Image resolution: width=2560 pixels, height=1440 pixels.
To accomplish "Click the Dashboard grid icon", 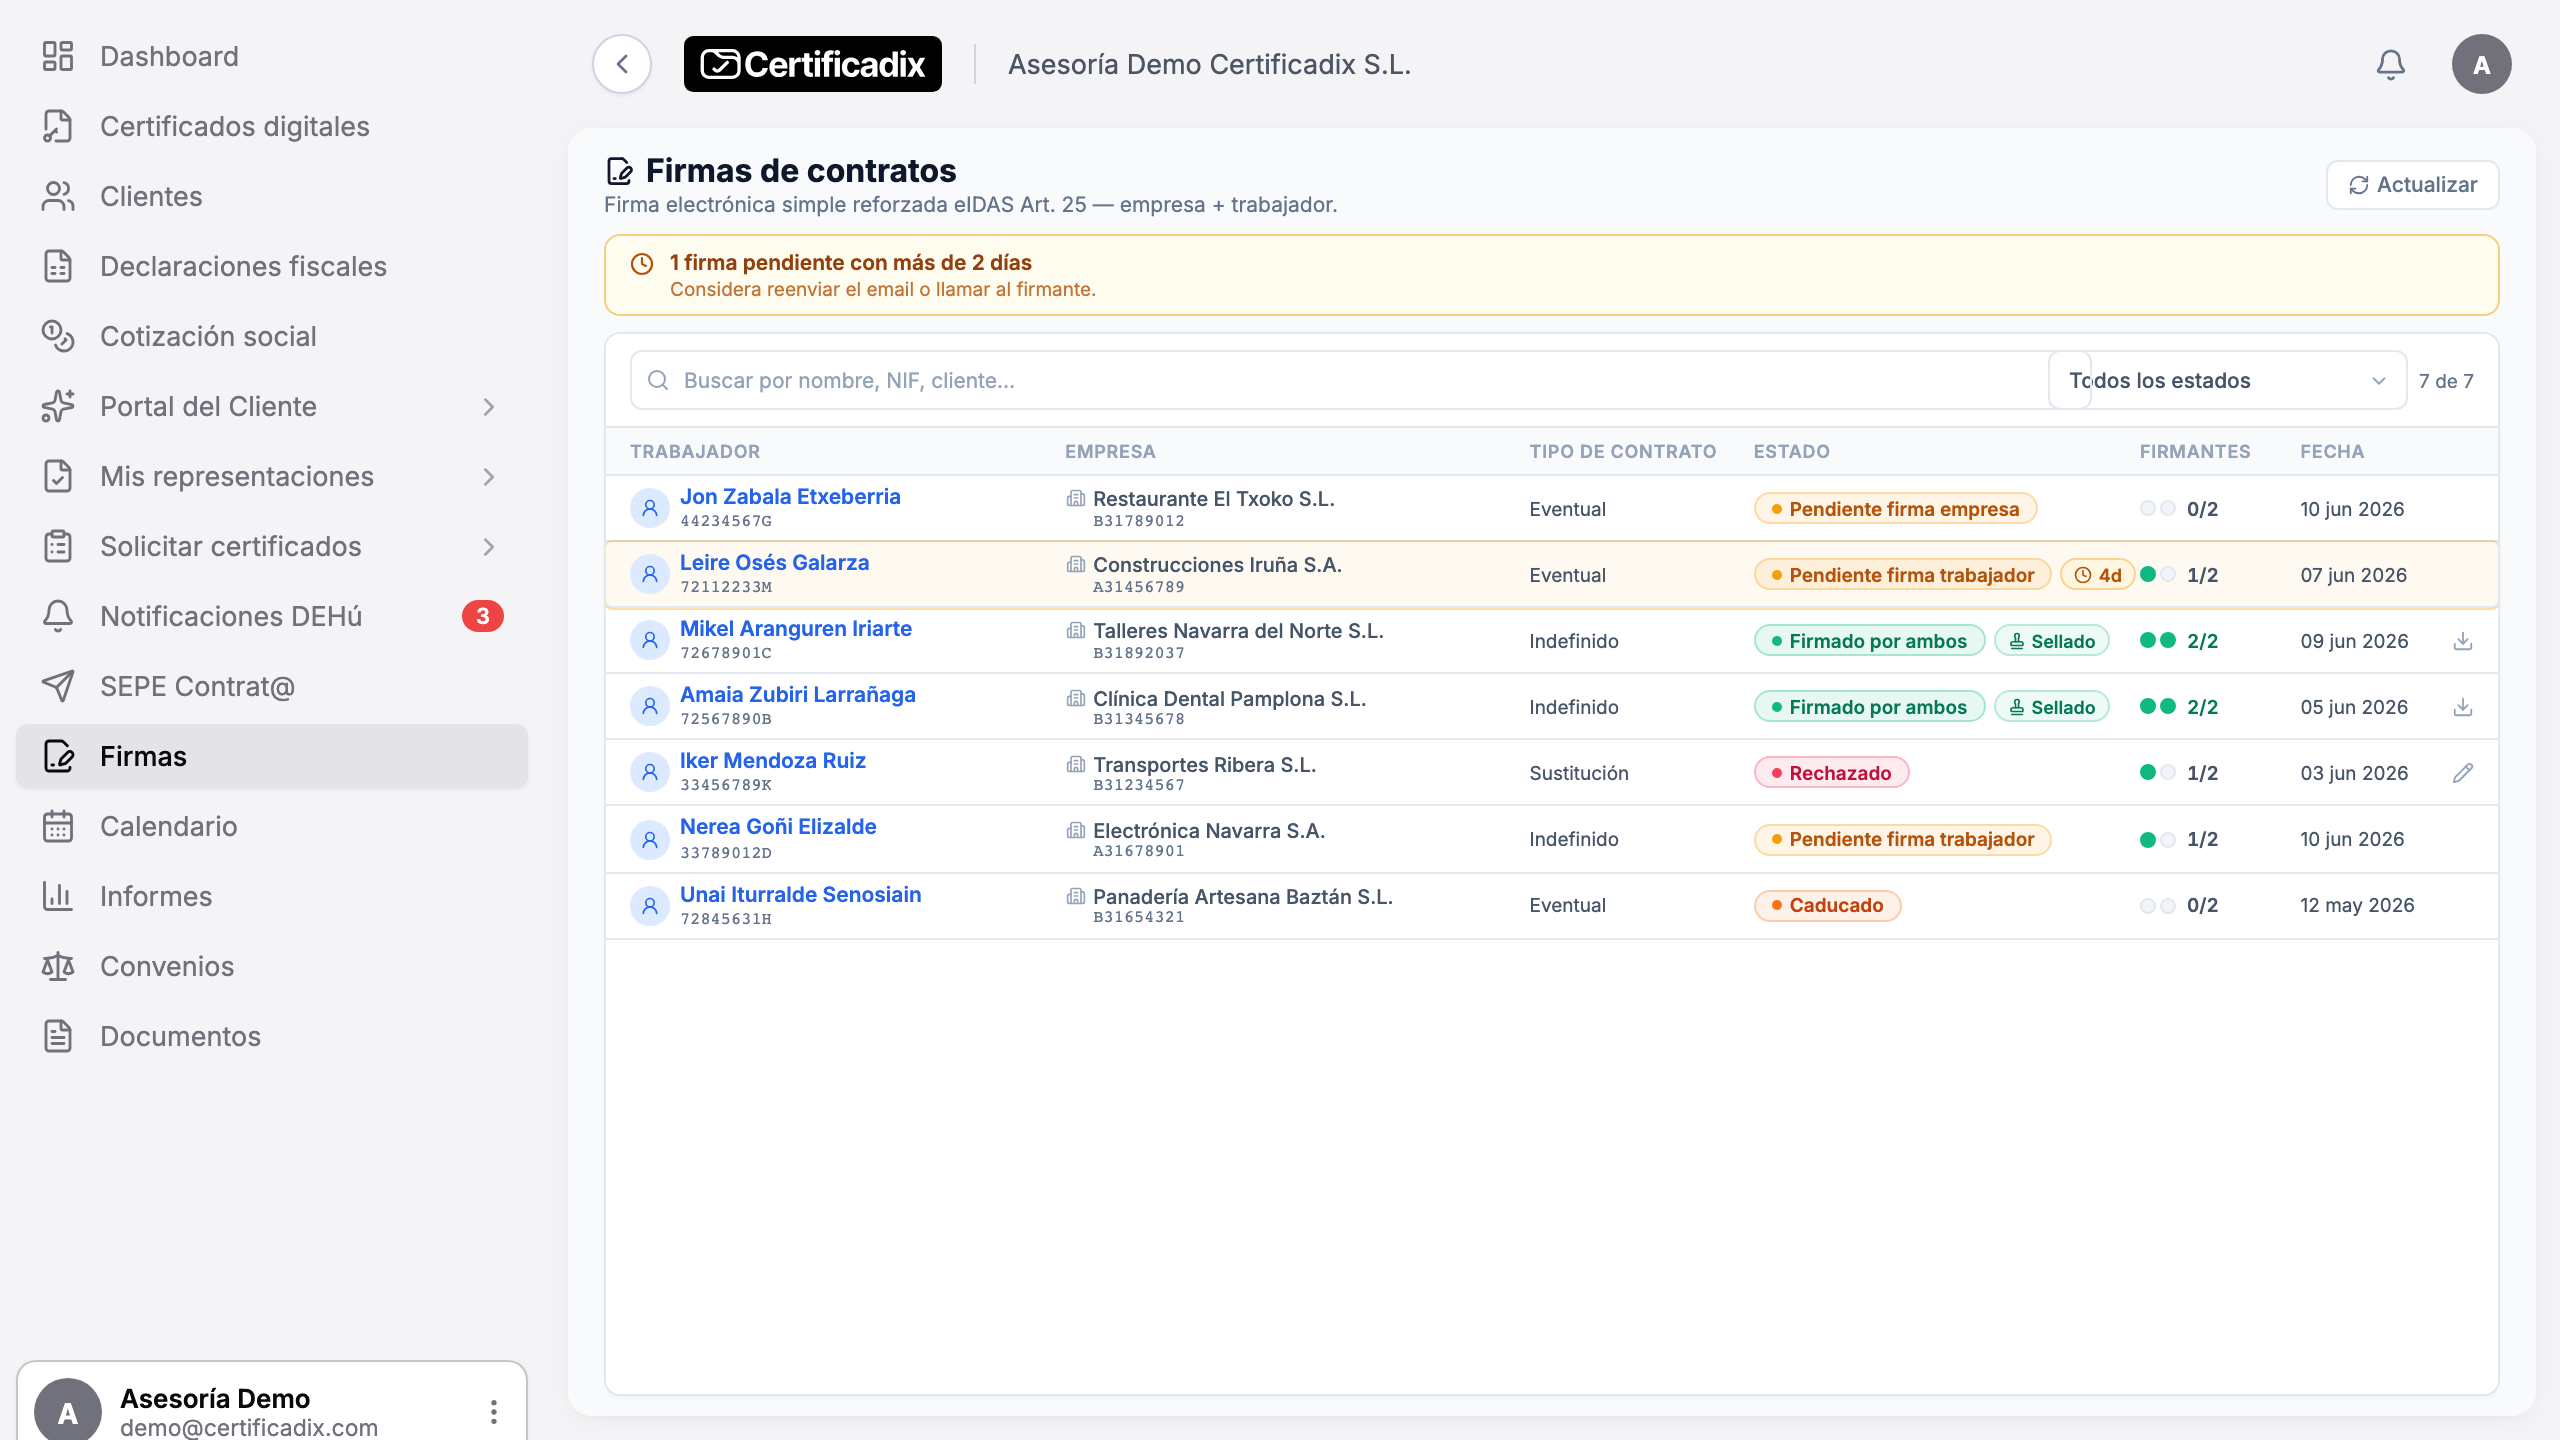I will (x=58, y=56).
